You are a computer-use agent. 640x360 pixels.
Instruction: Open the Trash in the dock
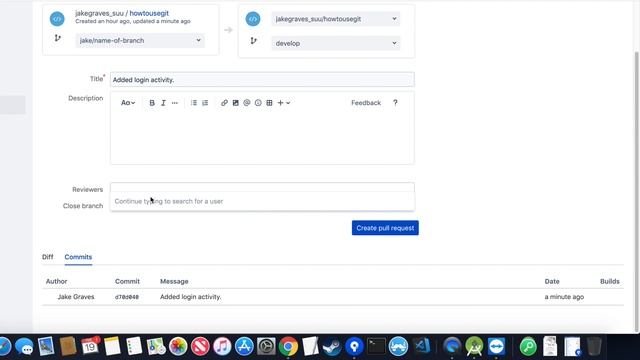pyautogui.click(x=594, y=347)
